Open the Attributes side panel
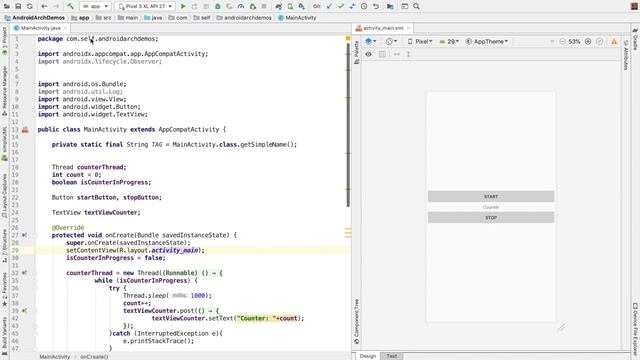Viewport: 640px width, 360px height. [626, 55]
